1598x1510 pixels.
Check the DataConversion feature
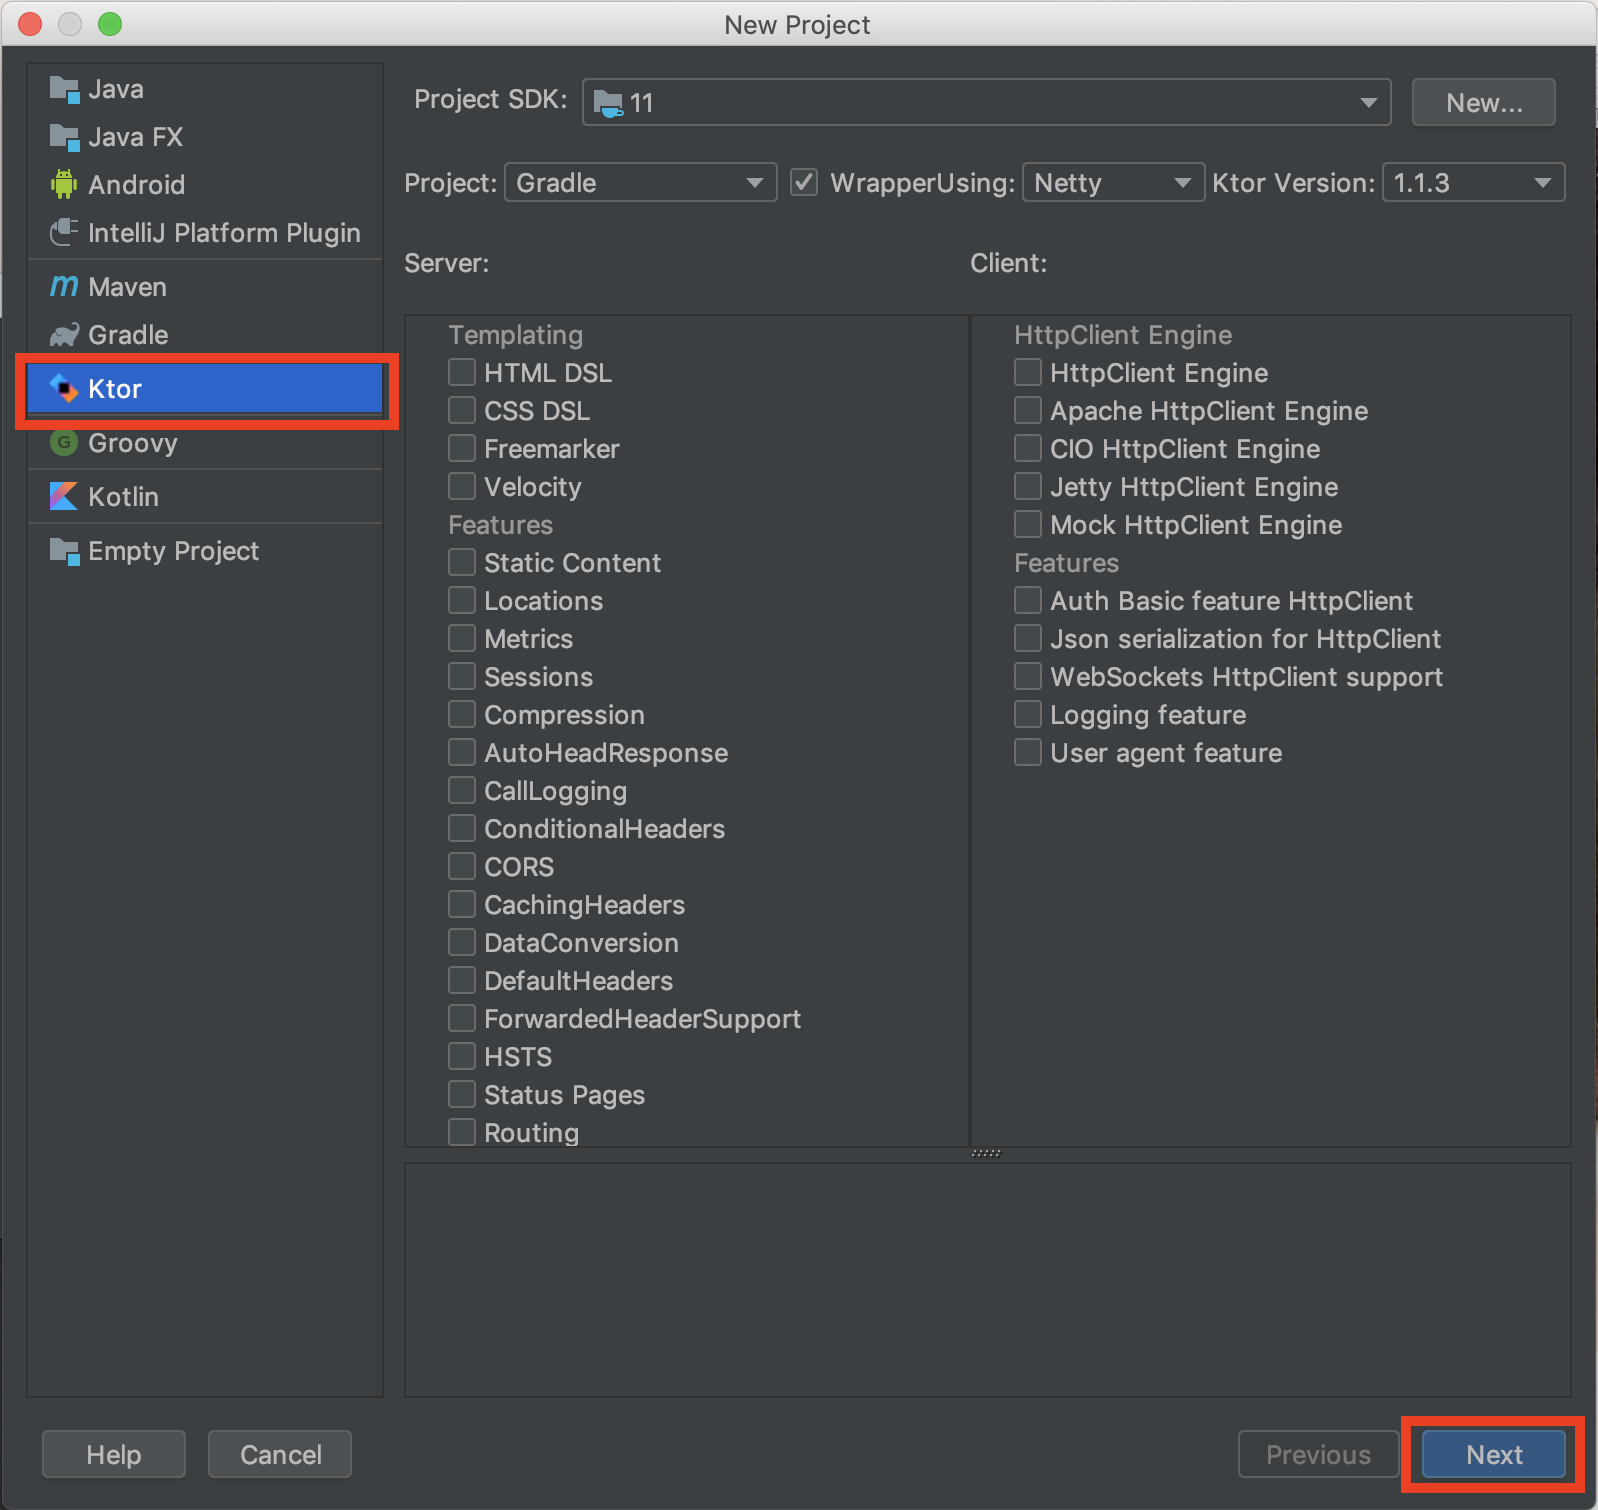tap(462, 943)
